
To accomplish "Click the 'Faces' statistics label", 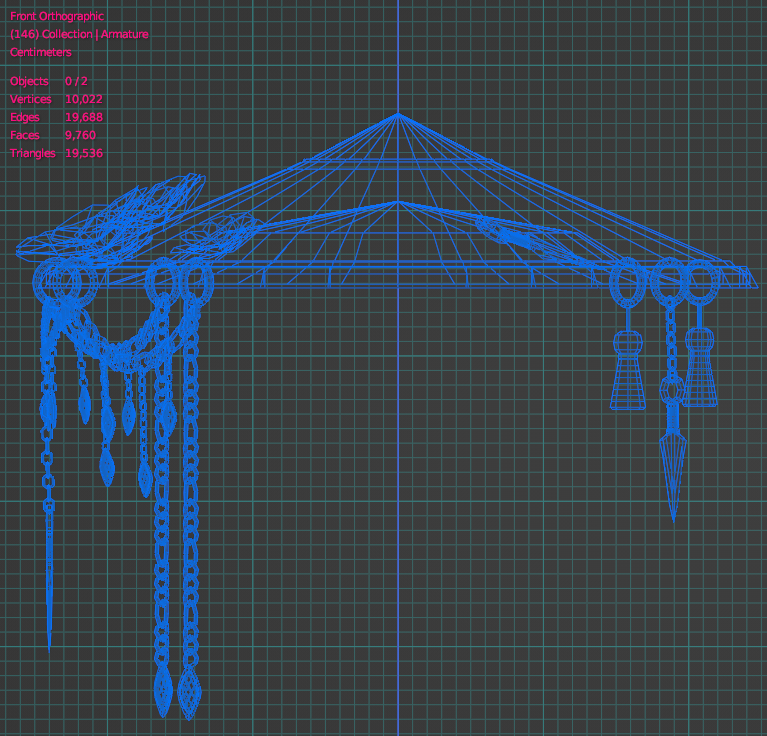I will pos(24,135).
